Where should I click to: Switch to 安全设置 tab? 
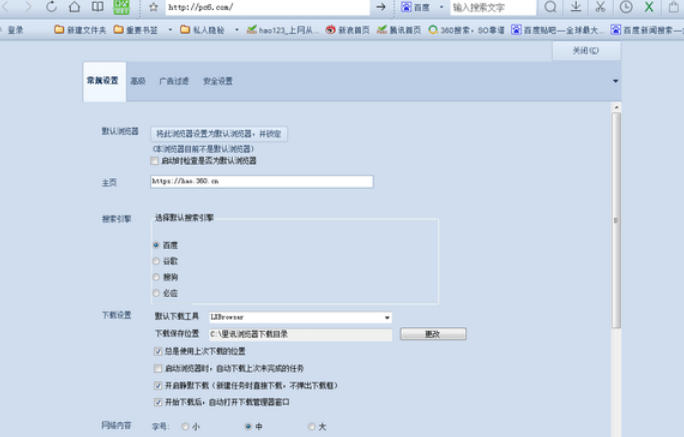218,81
